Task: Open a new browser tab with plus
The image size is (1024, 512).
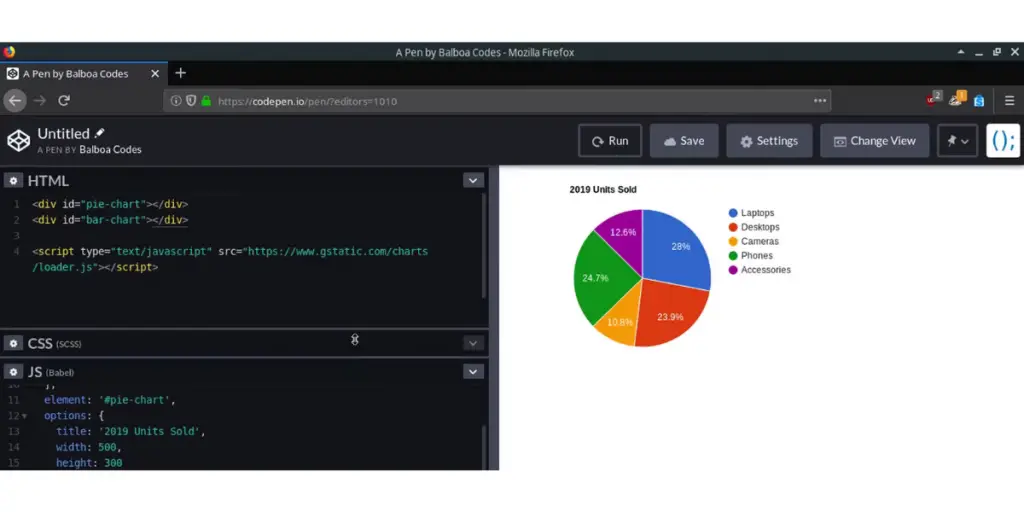Action: (181, 73)
